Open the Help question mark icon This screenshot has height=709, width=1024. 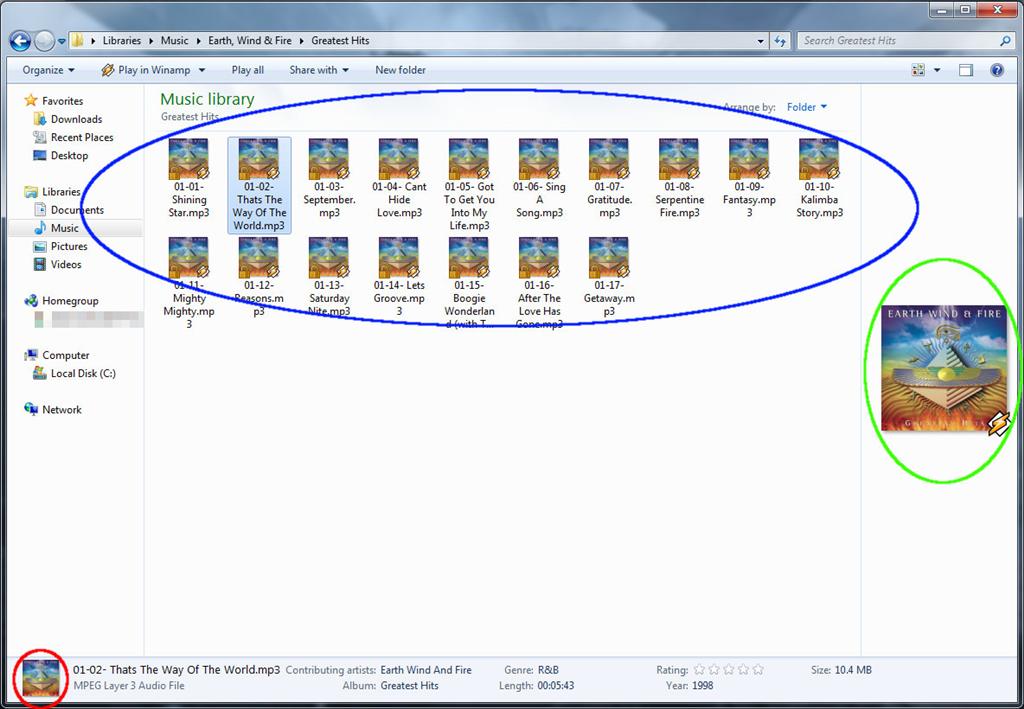(x=997, y=70)
